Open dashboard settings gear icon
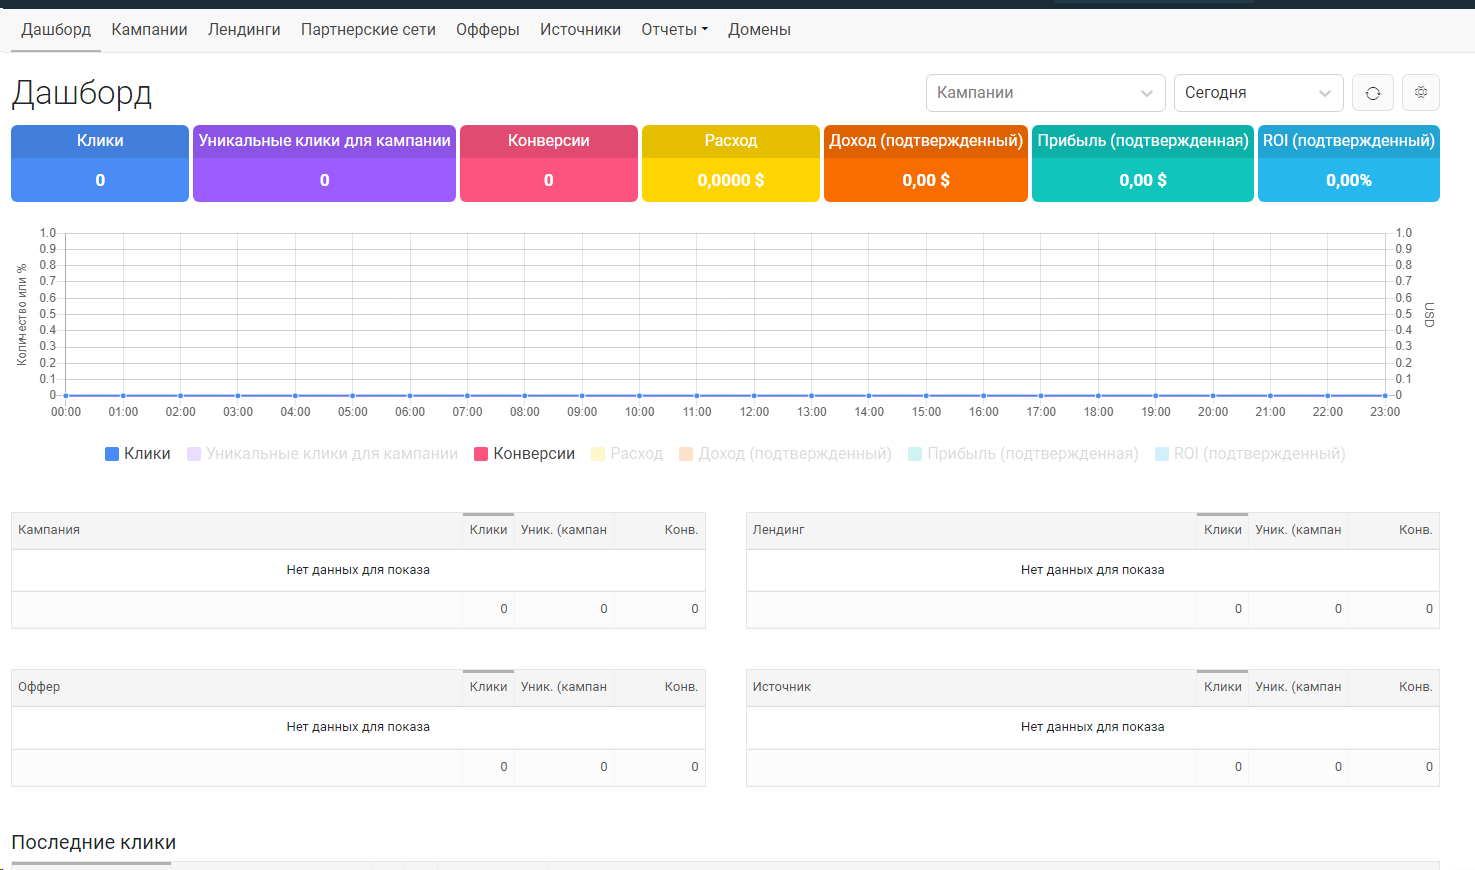1475x870 pixels. 1420,93
